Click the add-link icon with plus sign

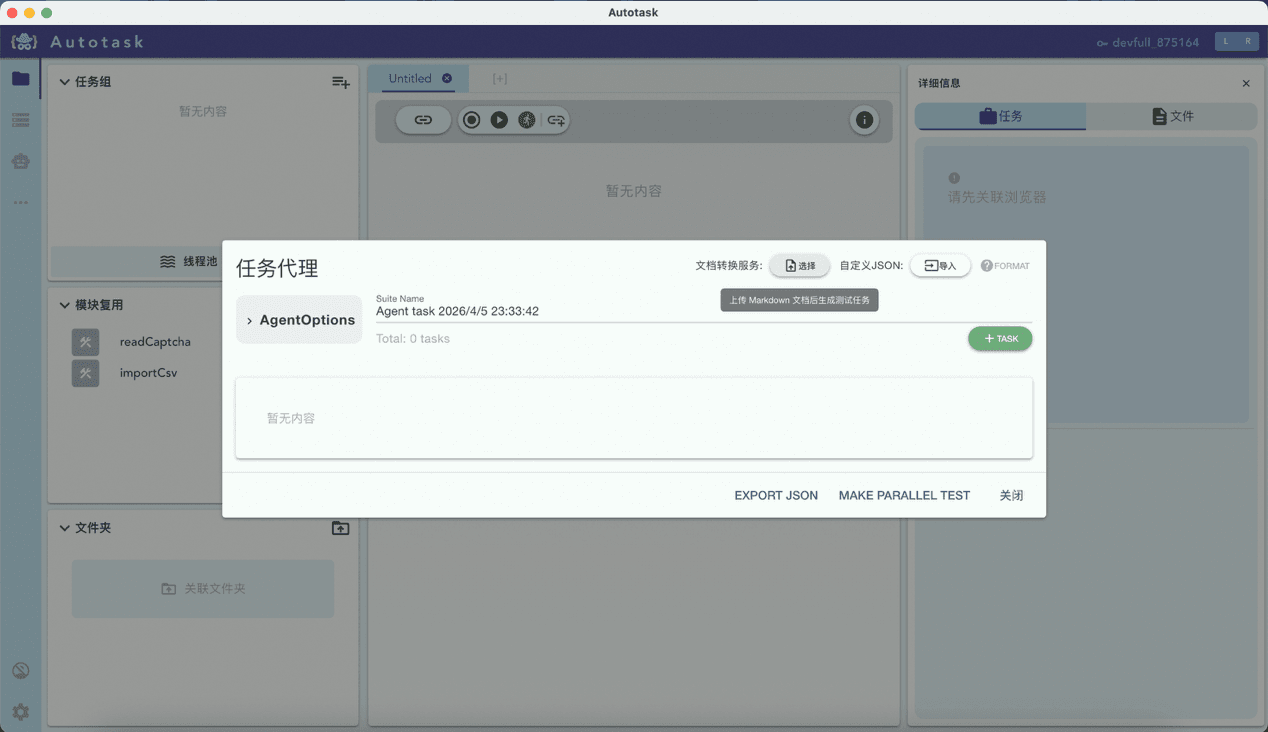(x=556, y=120)
